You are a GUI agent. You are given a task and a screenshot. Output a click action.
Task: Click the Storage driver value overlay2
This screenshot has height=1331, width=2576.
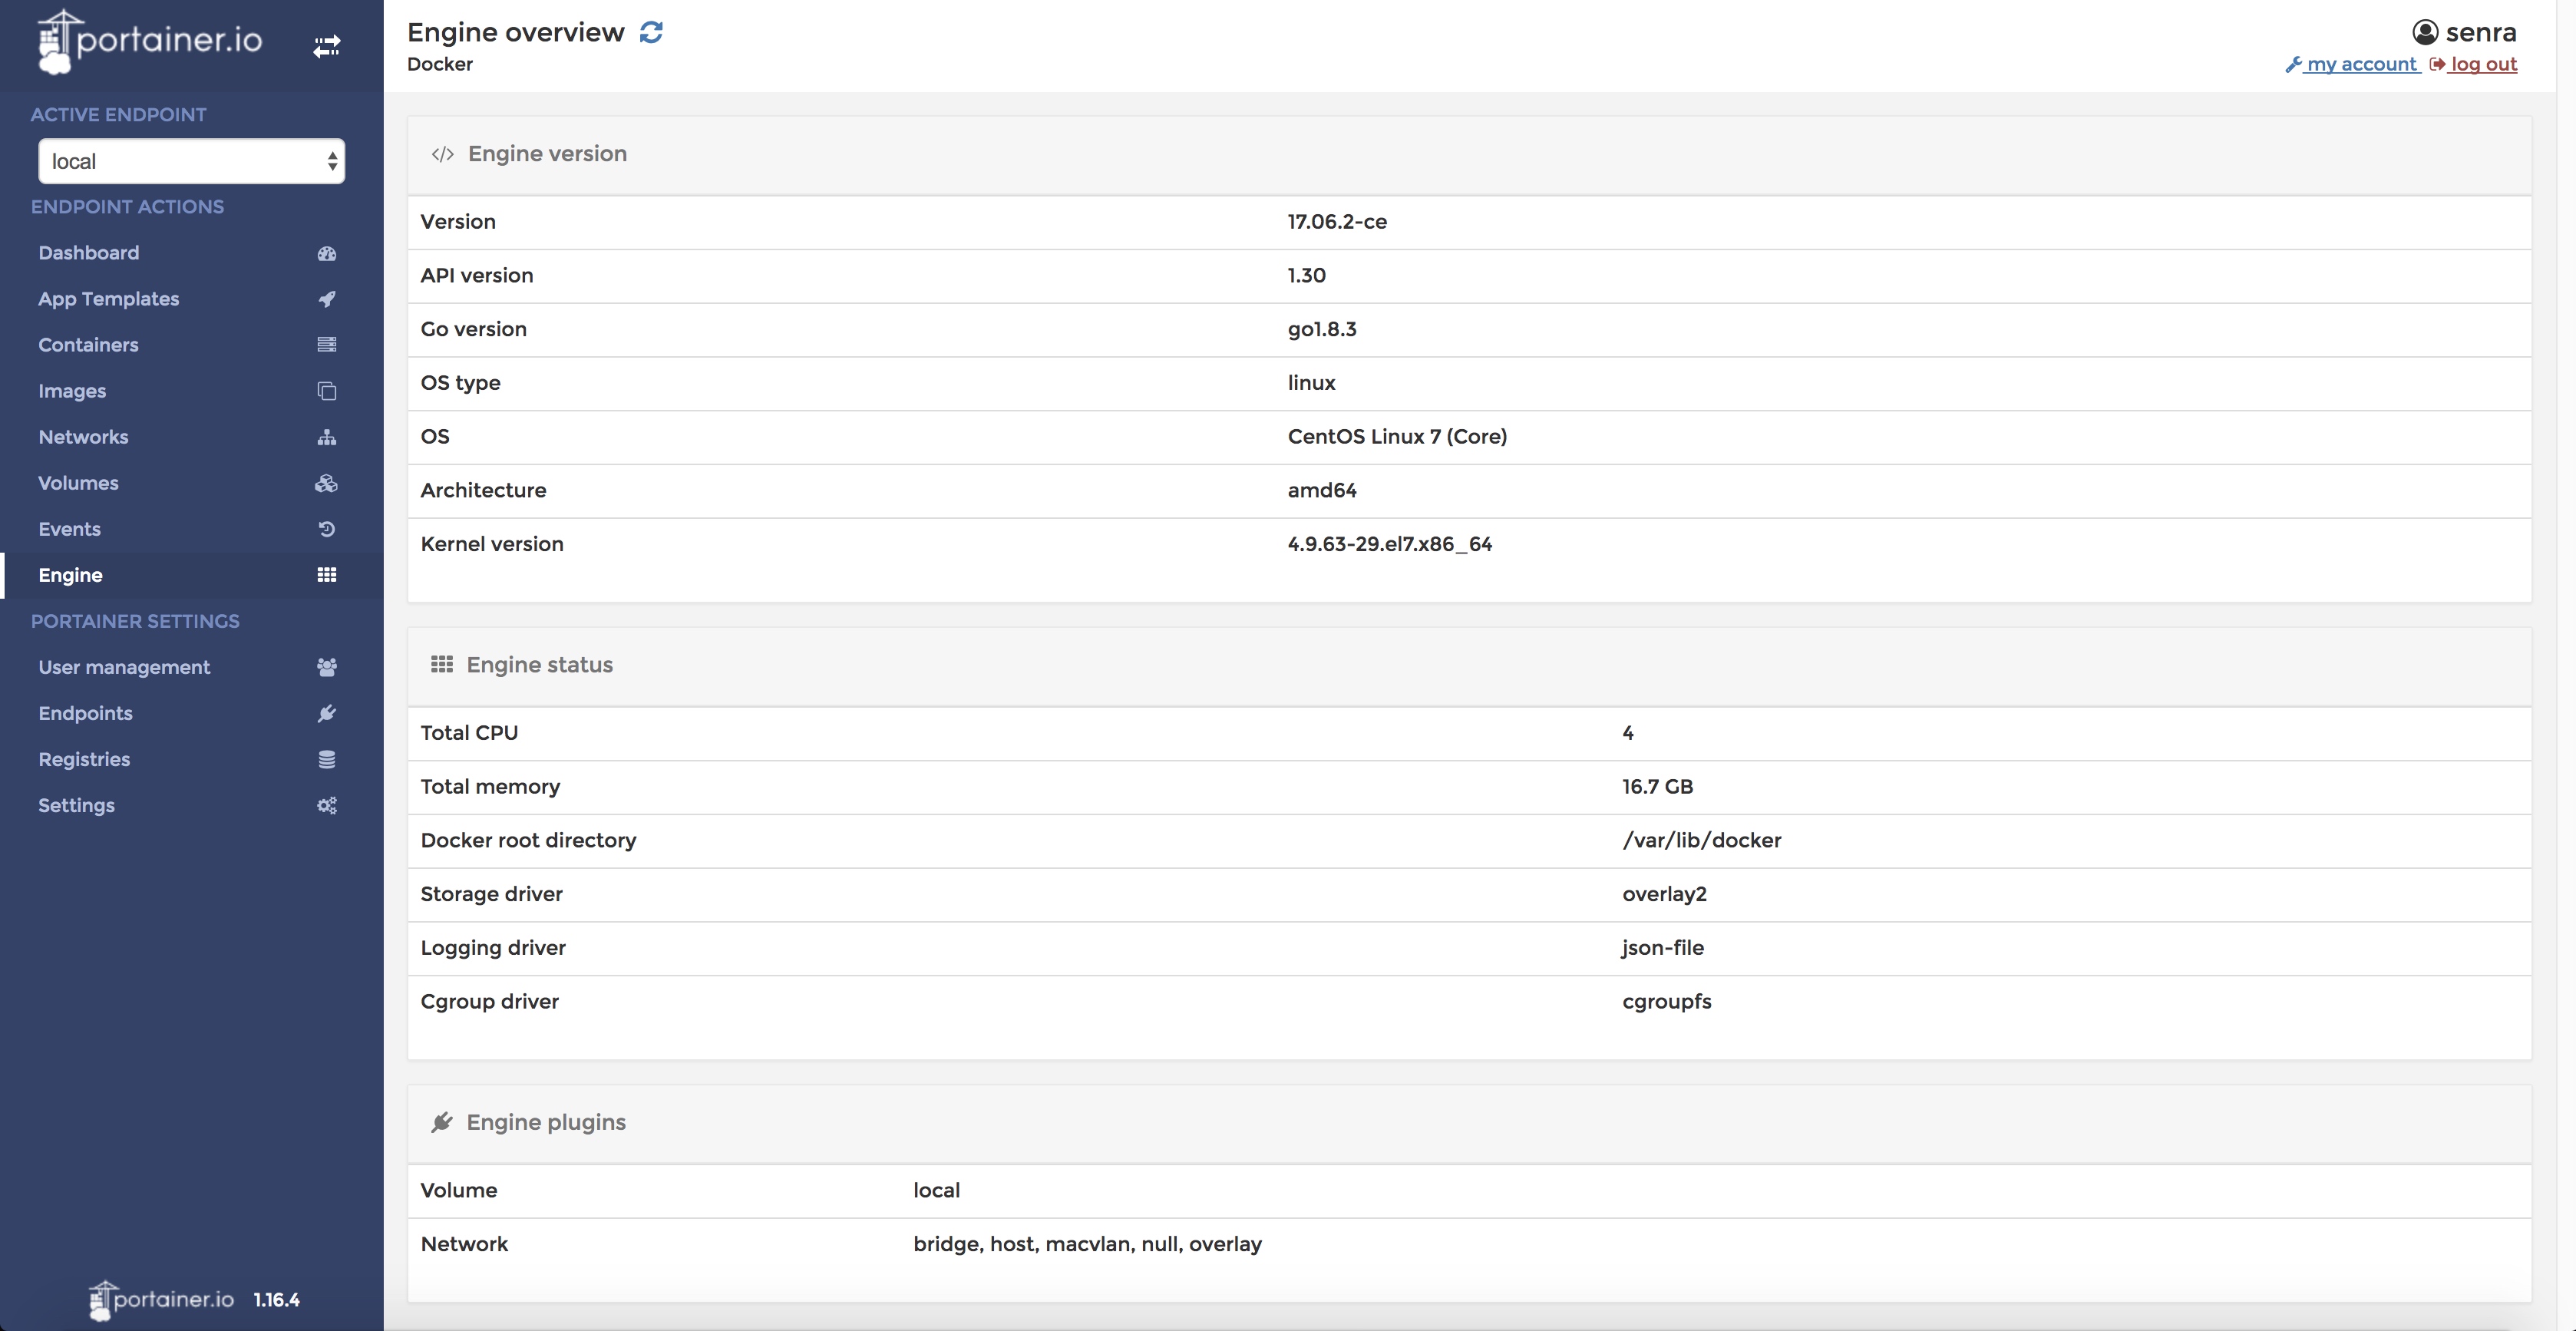coord(1664,895)
